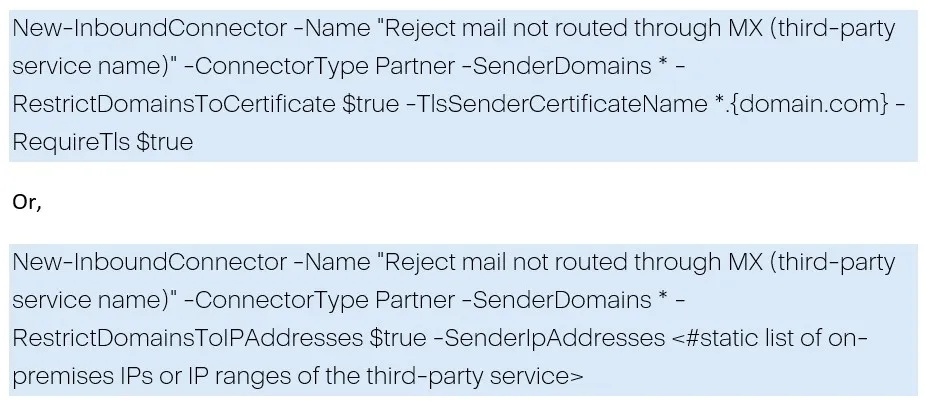
Task: Click the RestrictDomainsToIPAddresses parameter text
Action: (188, 338)
